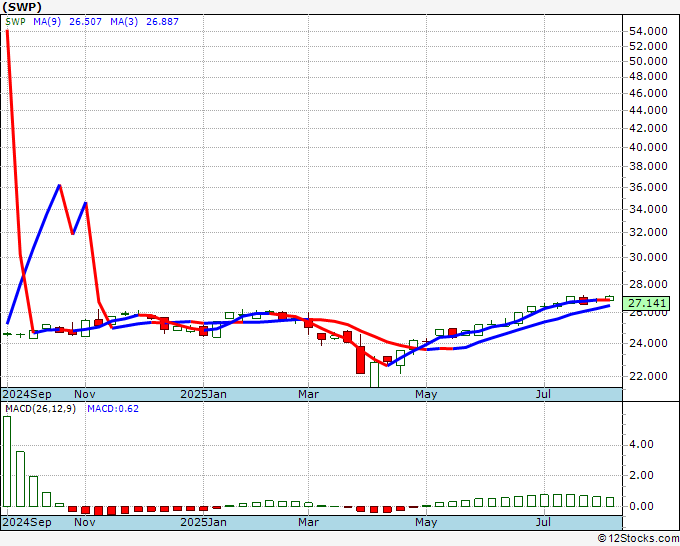Click the 24.000 price axis label
The width and height of the screenshot is (680, 546).
pos(648,343)
